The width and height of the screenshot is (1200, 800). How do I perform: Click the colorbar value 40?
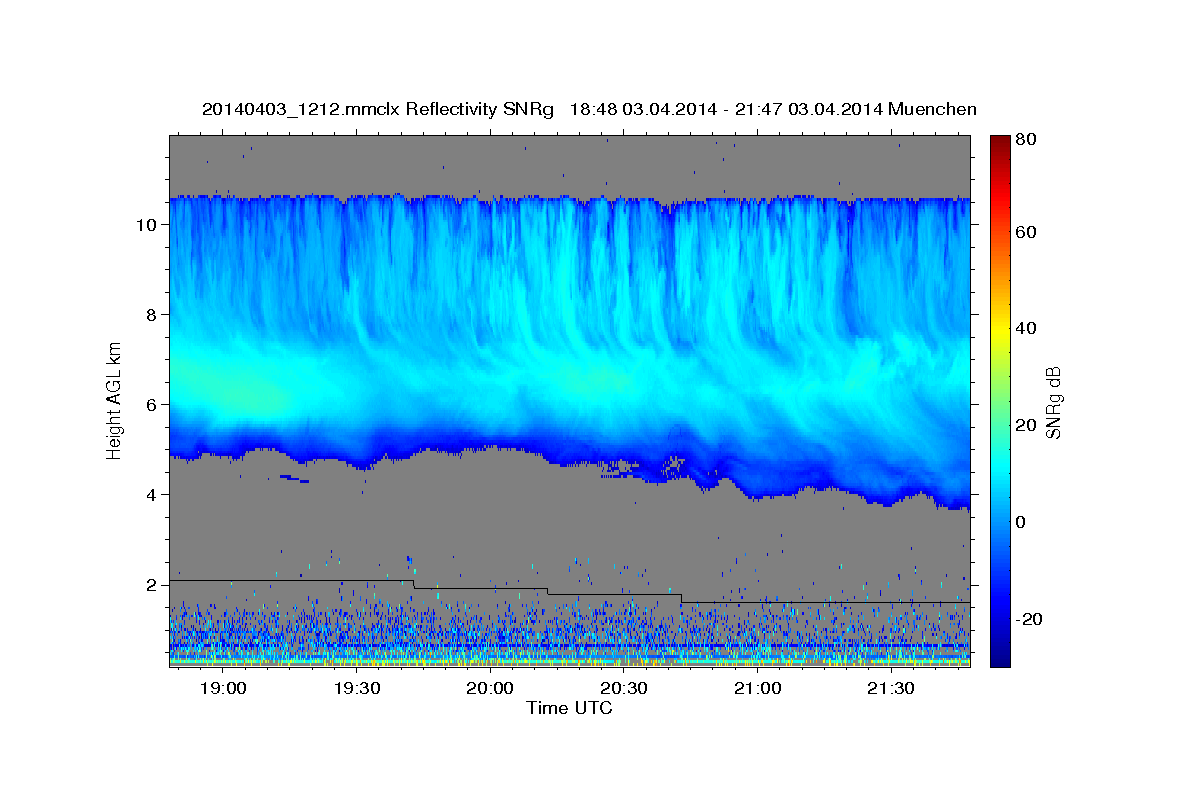click(1025, 328)
